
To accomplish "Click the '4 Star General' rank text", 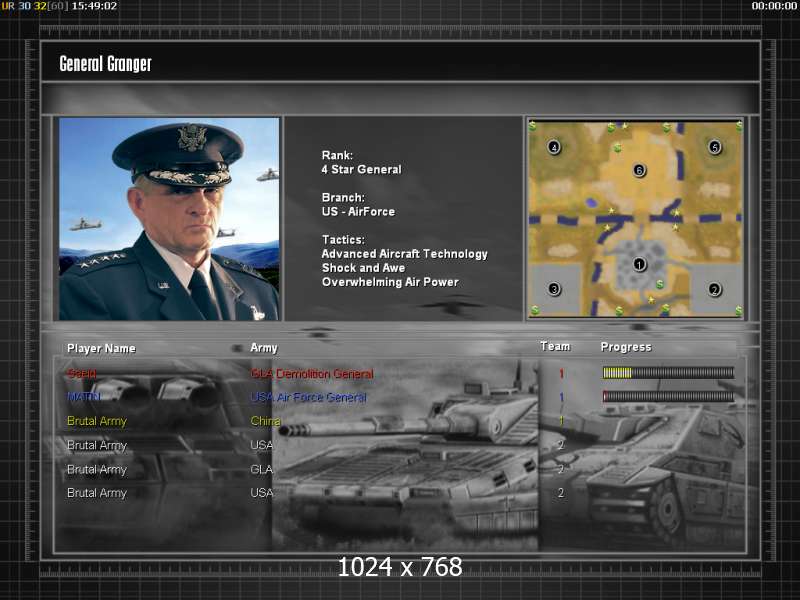I will pos(361,169).
